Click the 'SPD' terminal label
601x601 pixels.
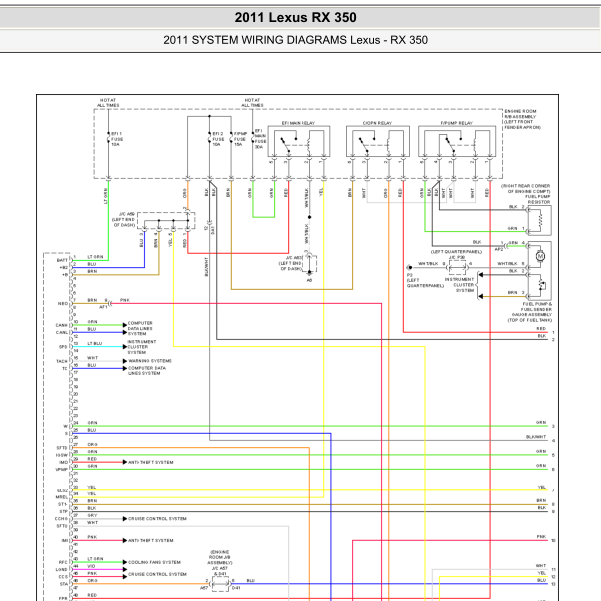[63, 347]
